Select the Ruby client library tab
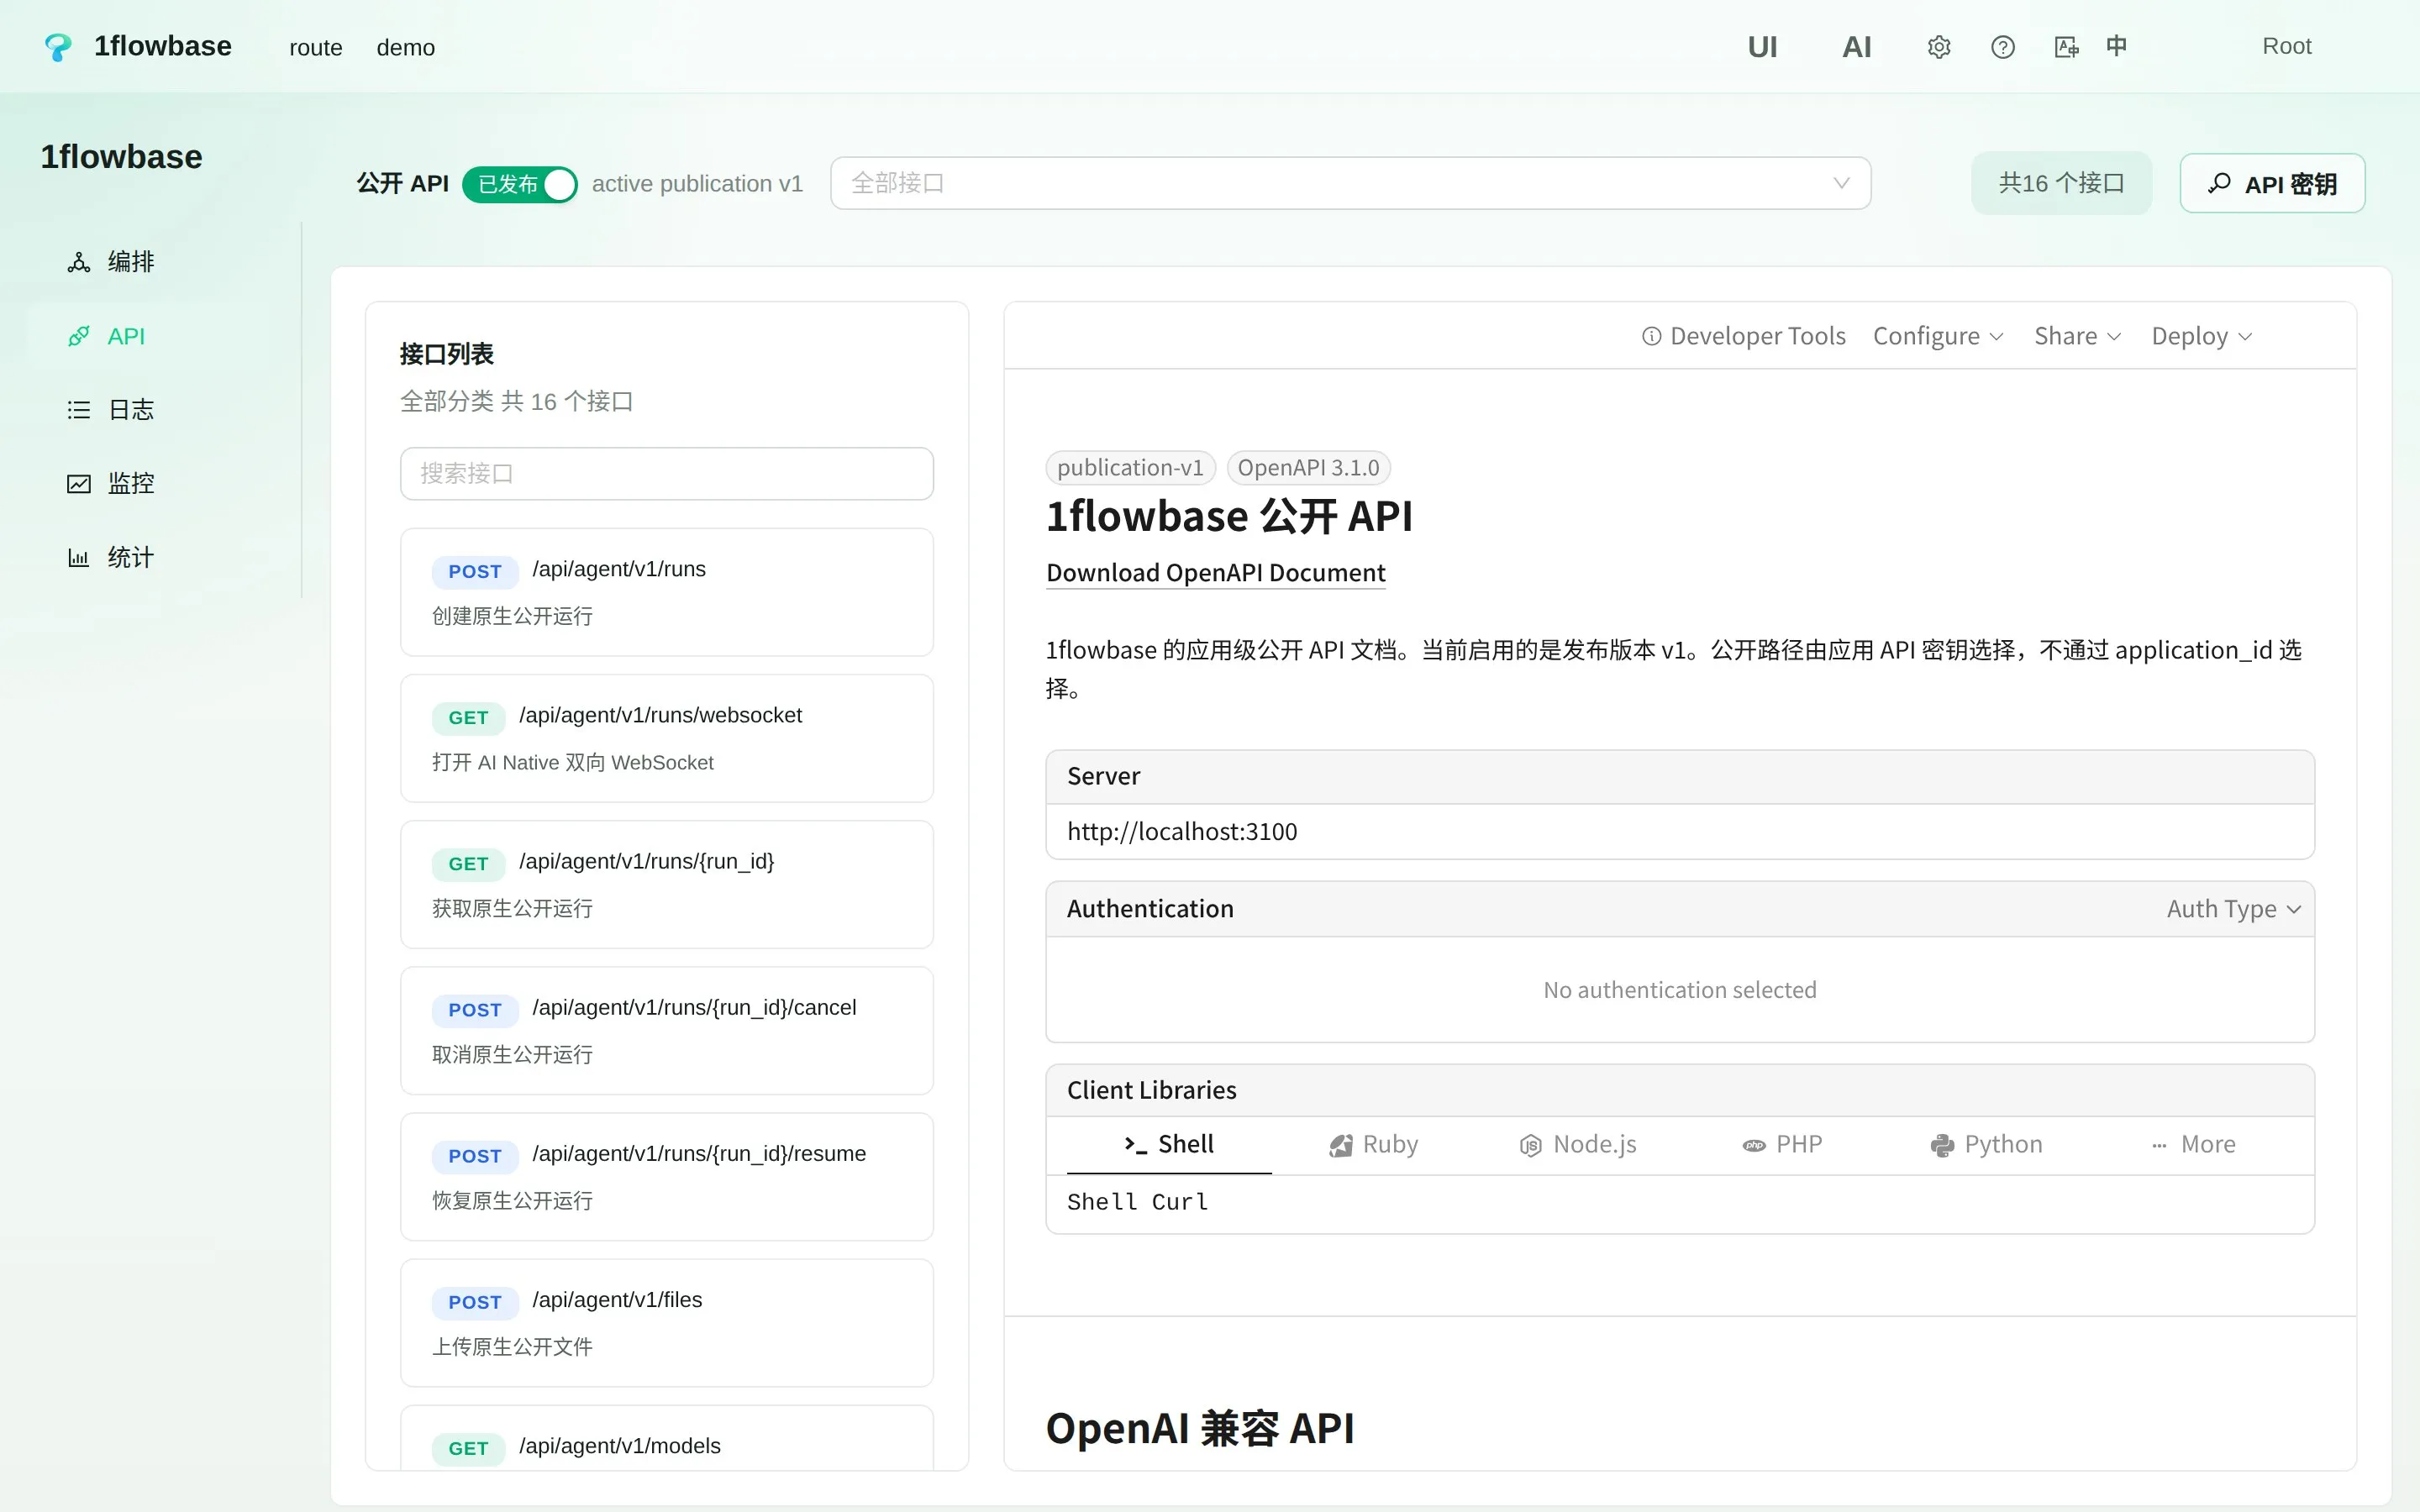2420x1512 pixels. pos(1374,1144)
